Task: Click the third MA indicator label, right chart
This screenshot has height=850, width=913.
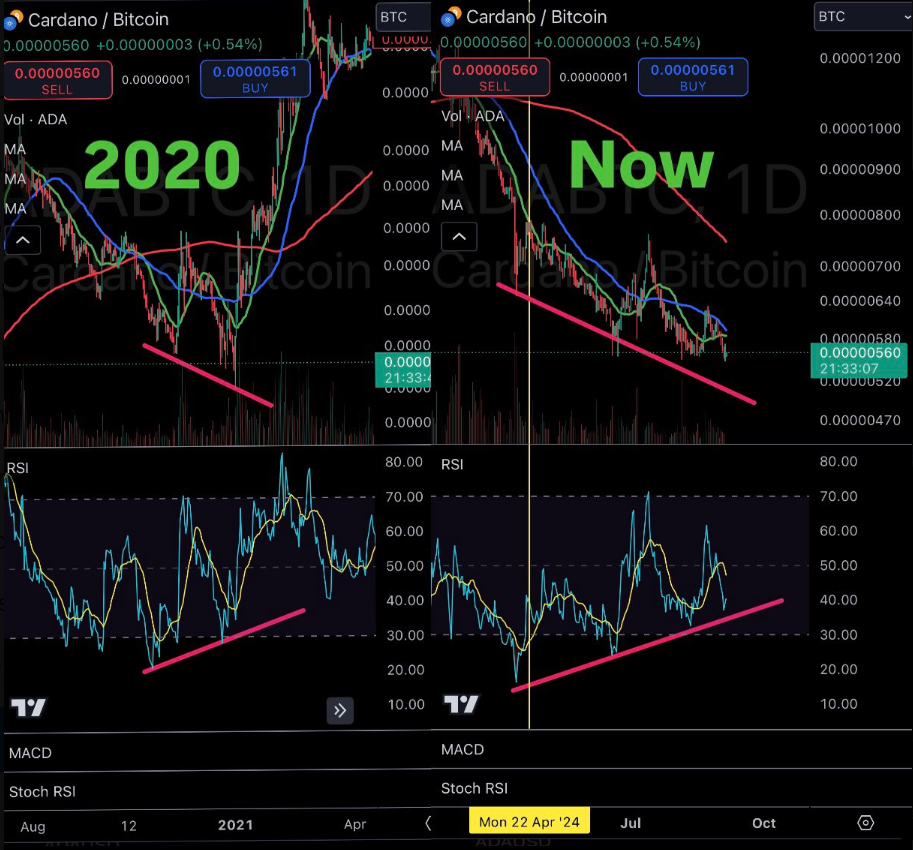Action: coord(452,205)
